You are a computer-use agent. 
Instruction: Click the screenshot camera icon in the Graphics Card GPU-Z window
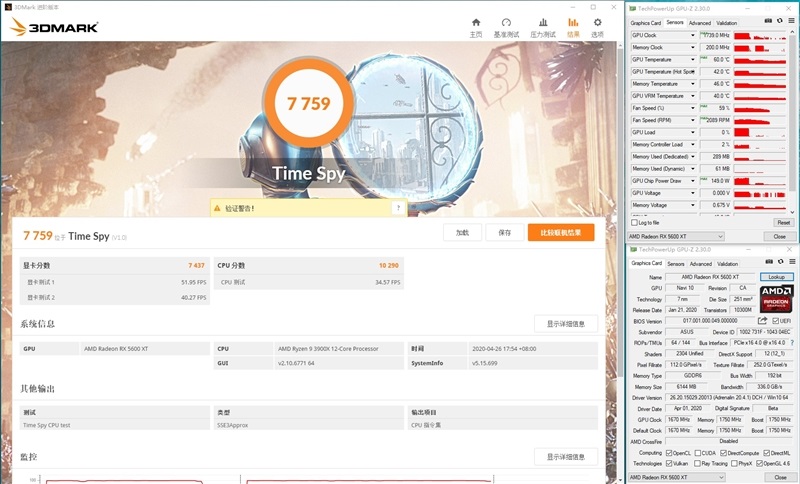[x=769, y=262]
